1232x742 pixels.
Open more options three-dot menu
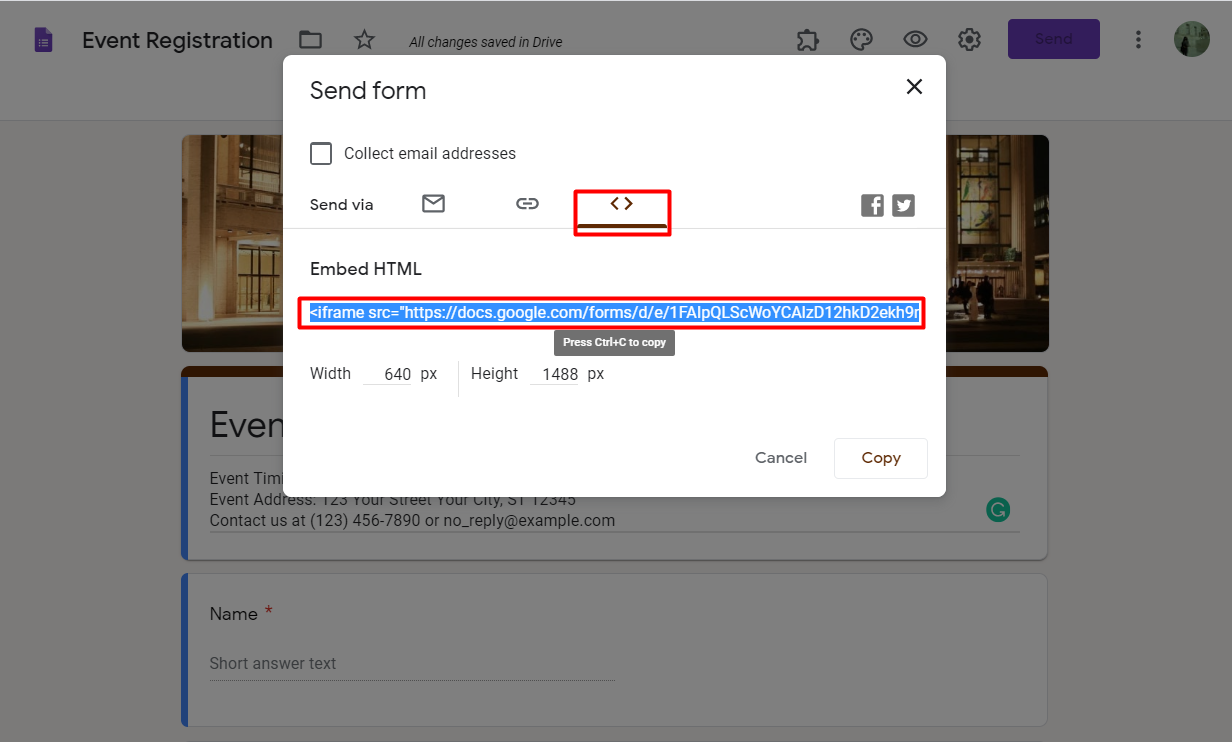[x=1138, y=40]
